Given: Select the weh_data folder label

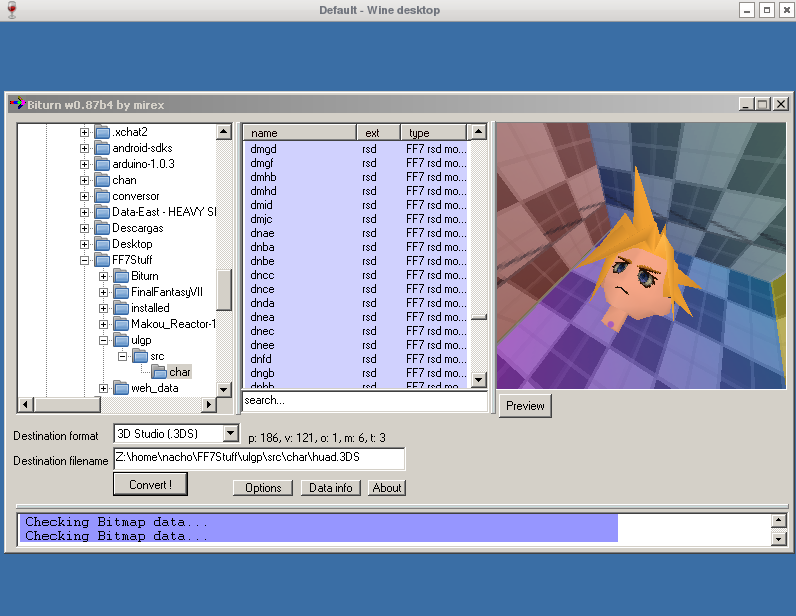Looking at the screenshot, I should coord(155,388).
